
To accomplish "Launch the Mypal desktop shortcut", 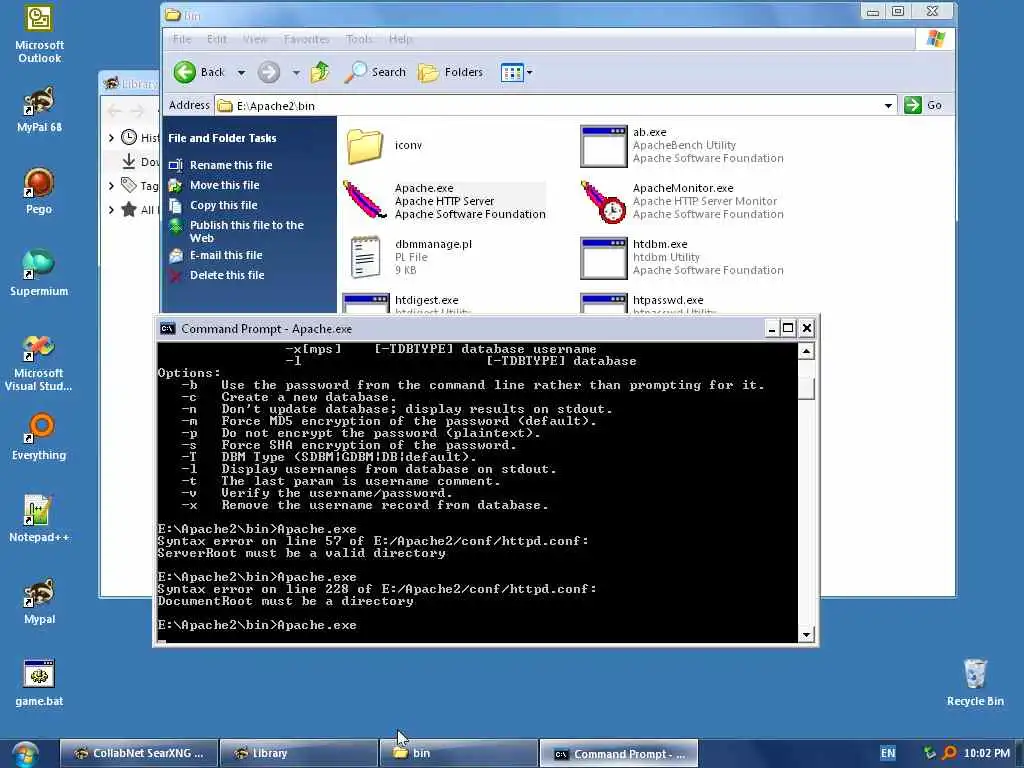I will coord(39,601).
